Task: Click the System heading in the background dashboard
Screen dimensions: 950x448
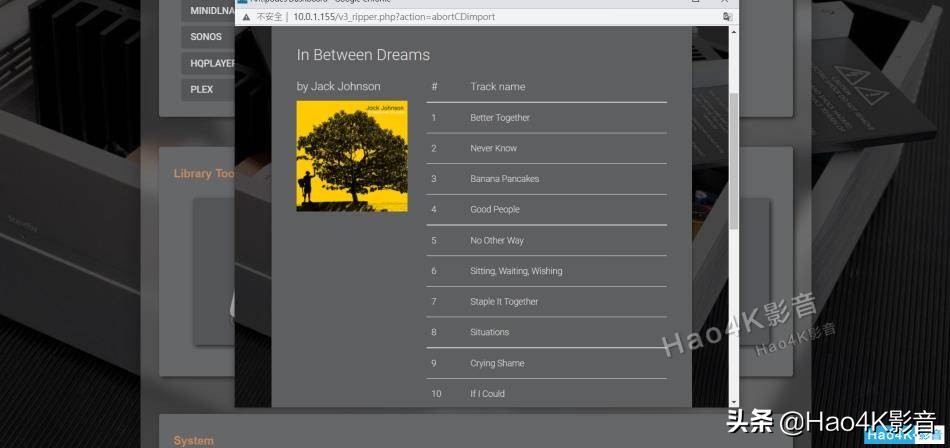Action: coord(193,441)
